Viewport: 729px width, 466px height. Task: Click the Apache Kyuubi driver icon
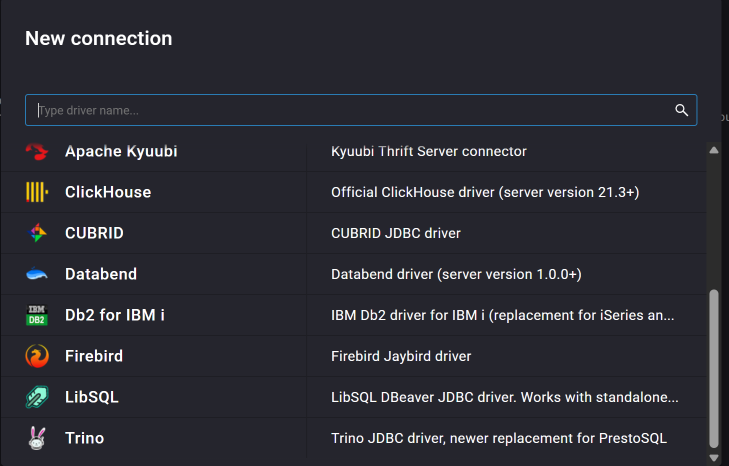pos(37,152)
